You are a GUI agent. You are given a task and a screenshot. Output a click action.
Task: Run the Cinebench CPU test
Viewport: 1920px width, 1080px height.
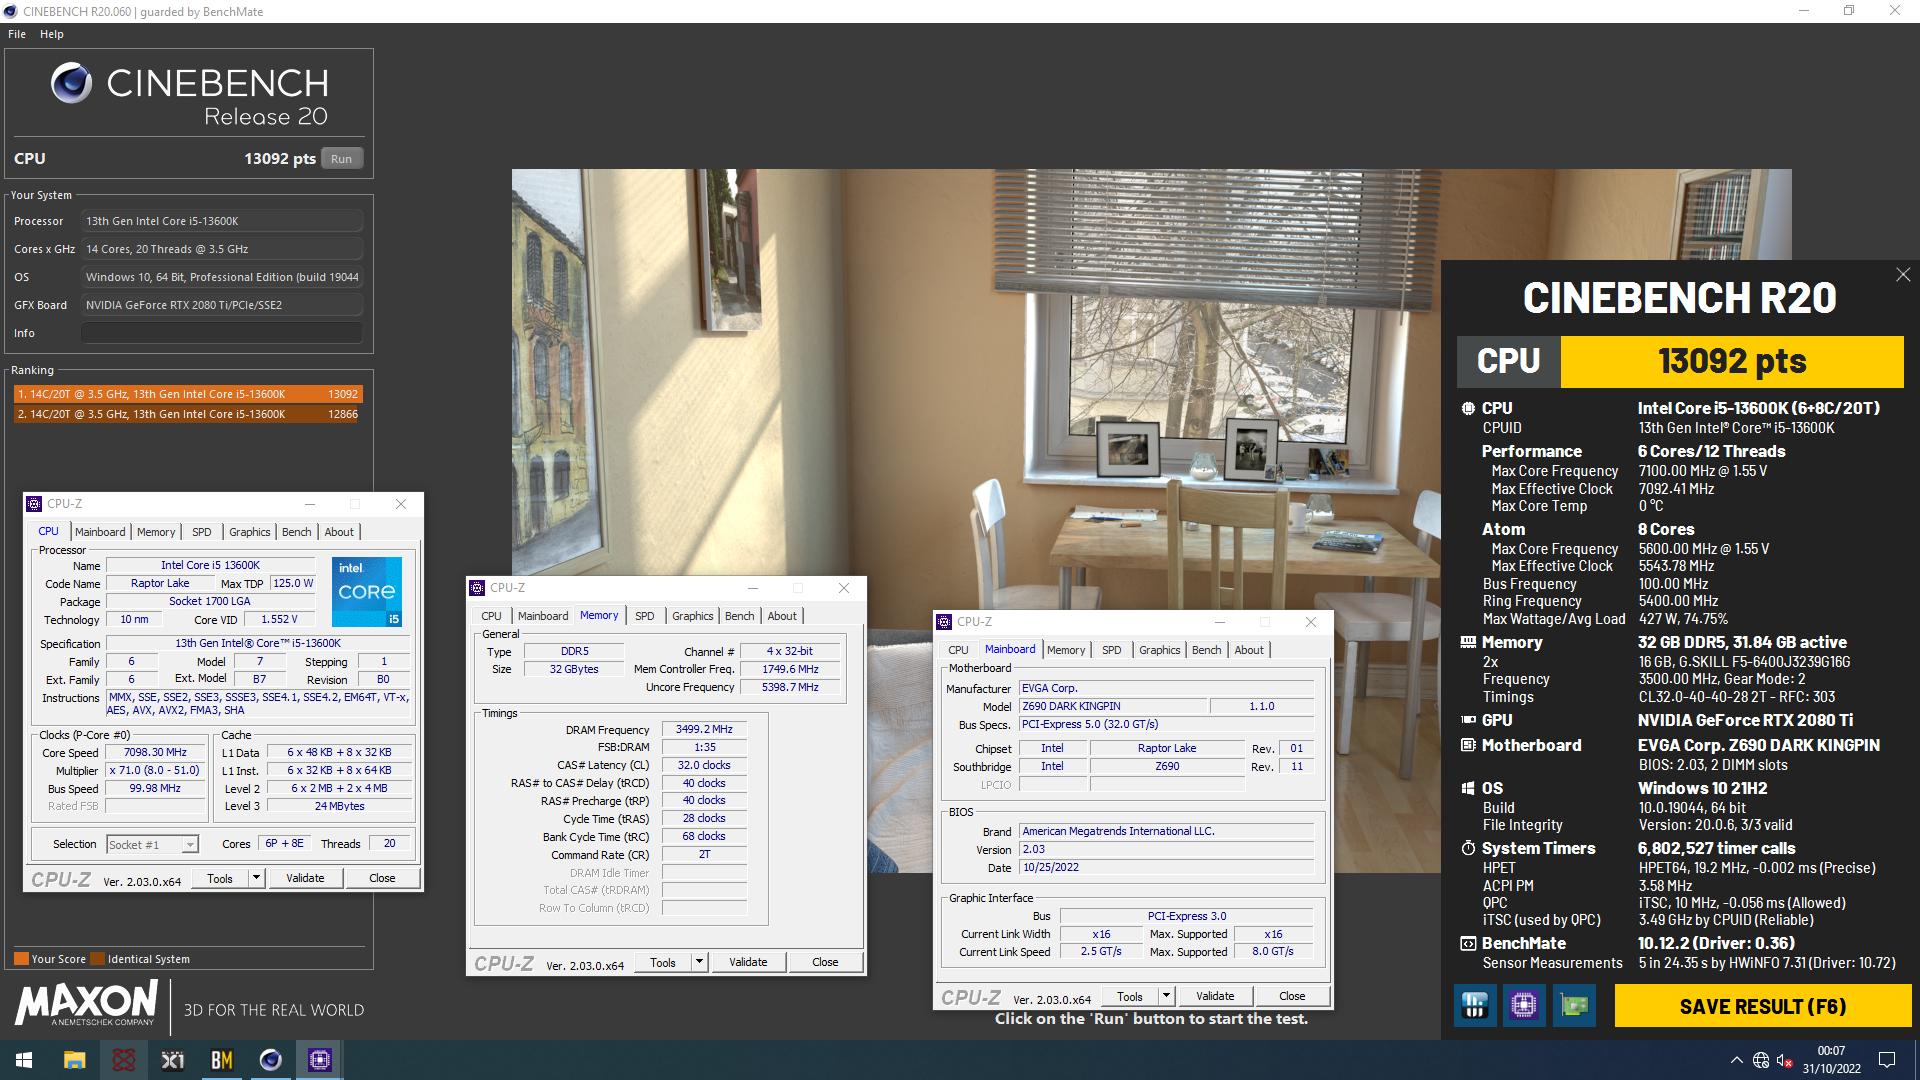click(342, 159)
